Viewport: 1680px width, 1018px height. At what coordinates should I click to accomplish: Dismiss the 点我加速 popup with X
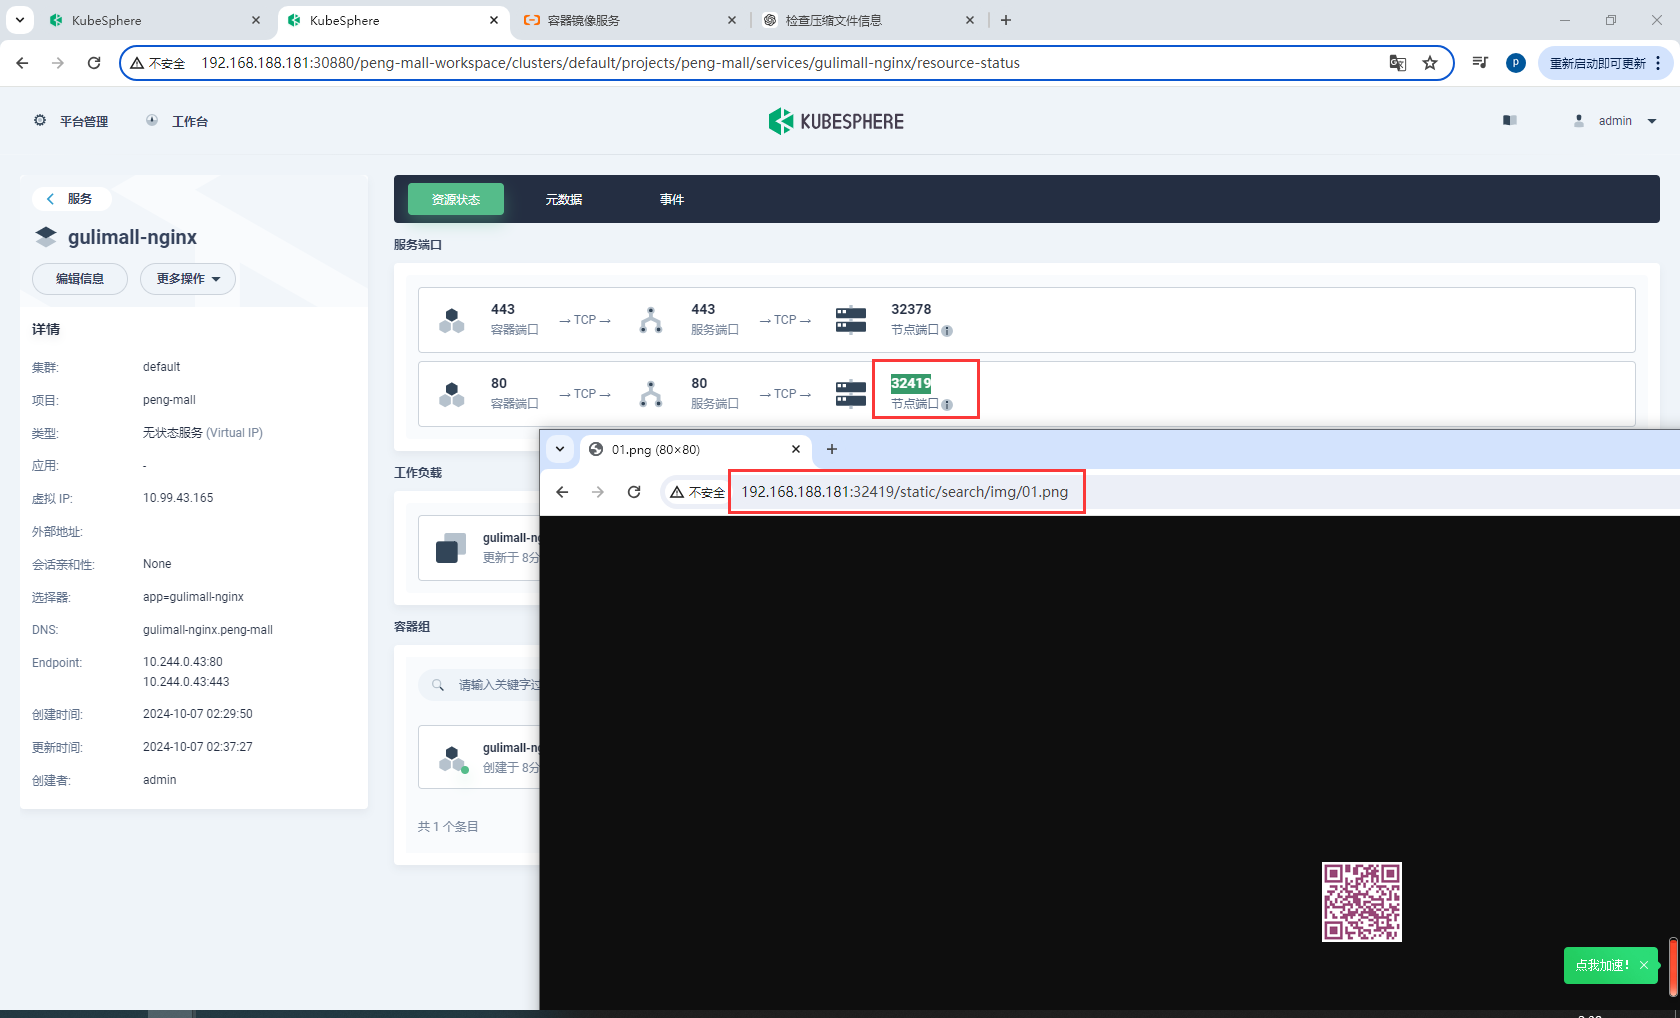pyautogui.click(x=1644, y=965)
